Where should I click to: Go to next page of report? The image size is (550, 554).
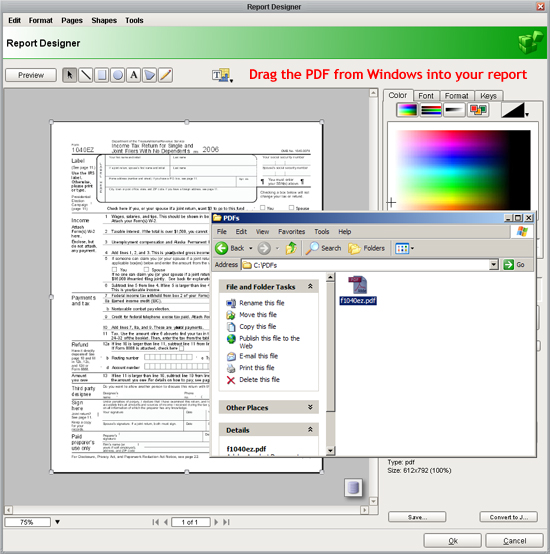(x=216, y=522)
